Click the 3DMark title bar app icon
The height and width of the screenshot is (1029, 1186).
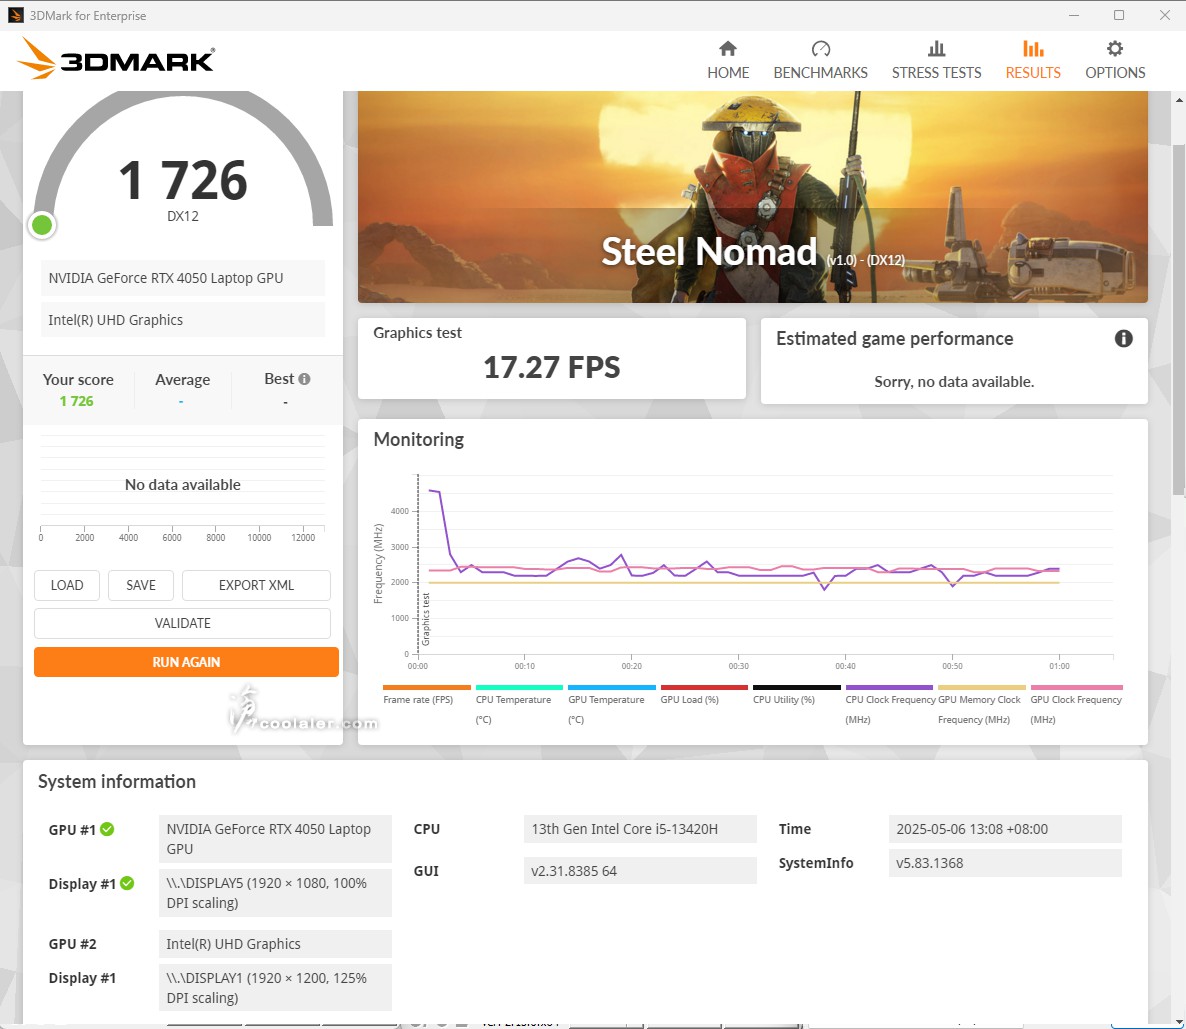click(x=15, y=15)
